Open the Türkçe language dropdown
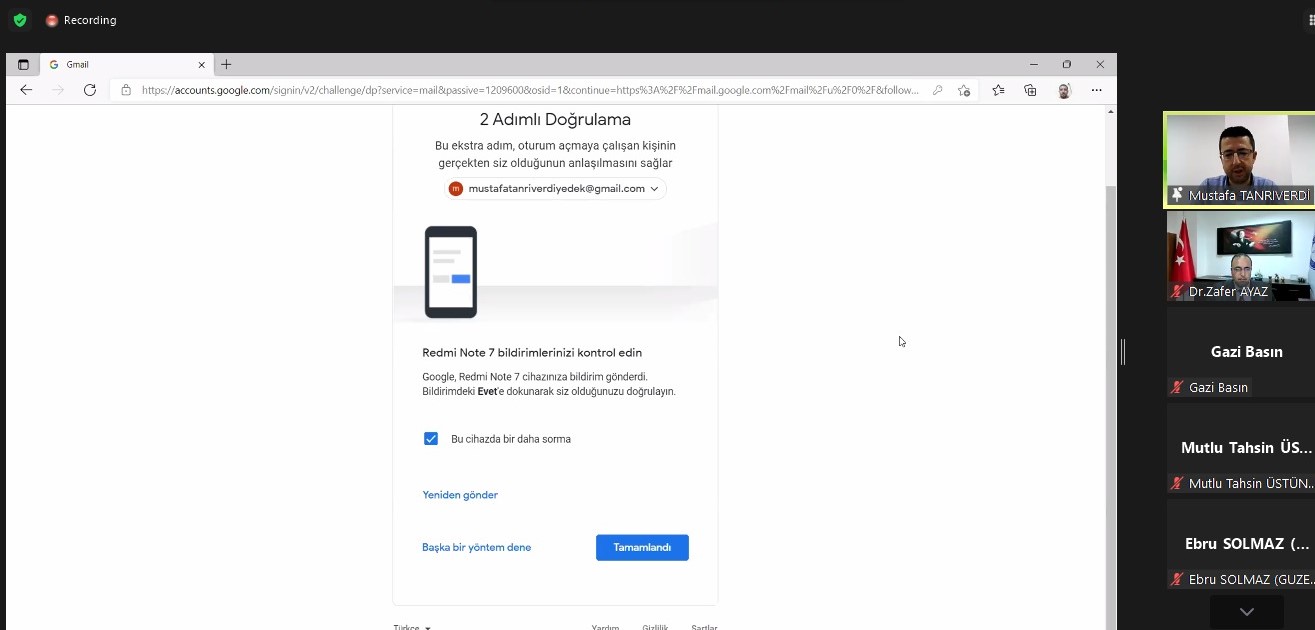Viewport: 1315px width, 630px height. click(412, 628)
